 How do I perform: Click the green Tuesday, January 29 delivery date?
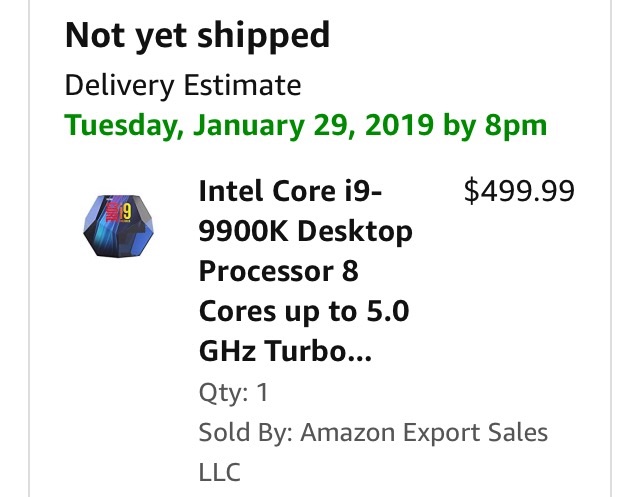[306, 125]
